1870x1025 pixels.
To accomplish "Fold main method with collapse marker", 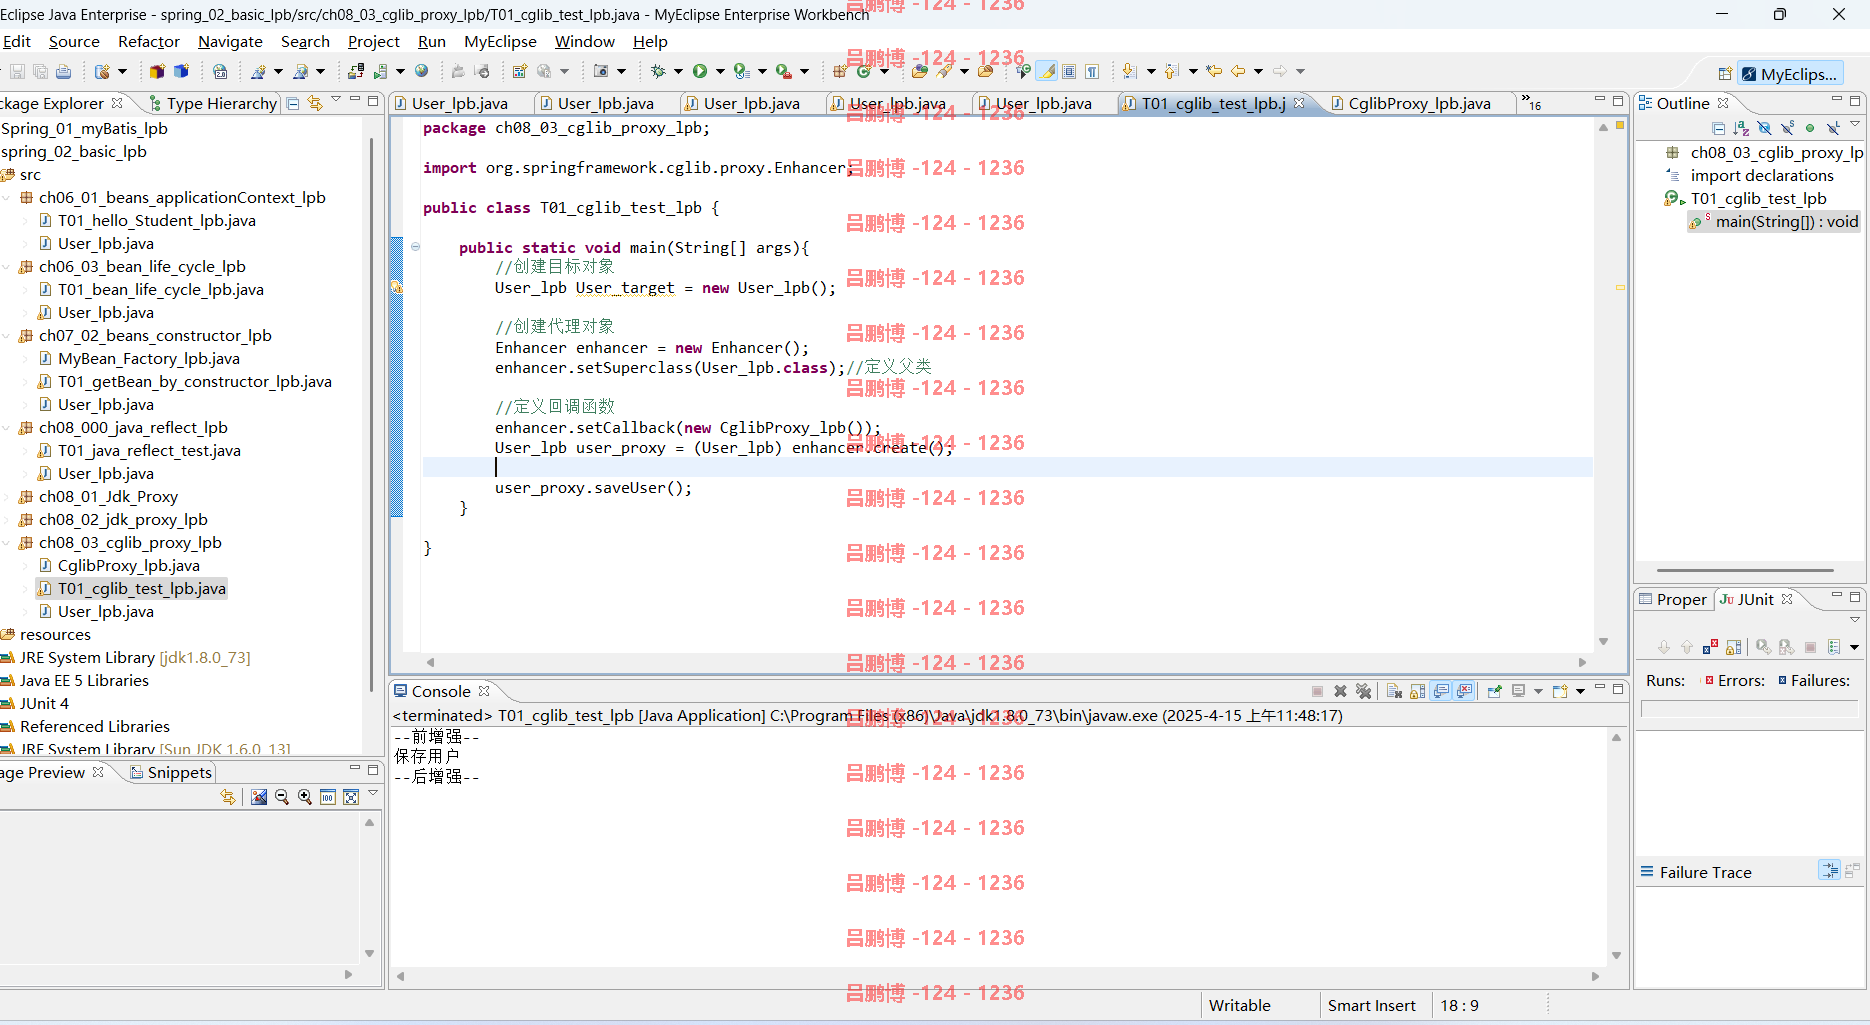I will coord(415,247).
